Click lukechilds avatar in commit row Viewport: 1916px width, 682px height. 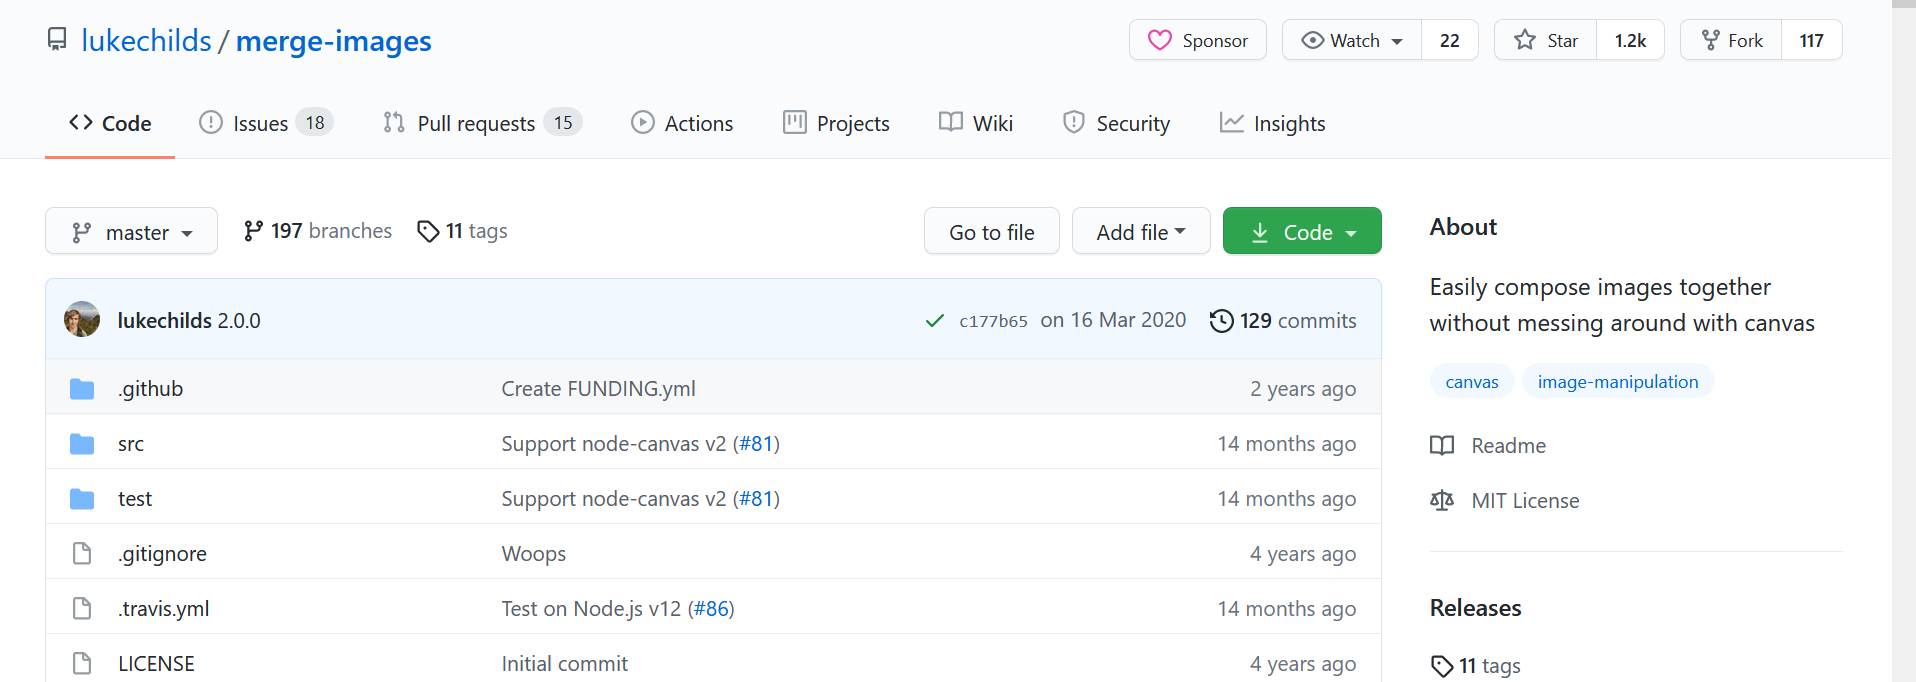pyautogui.click(x=82, y=320)
